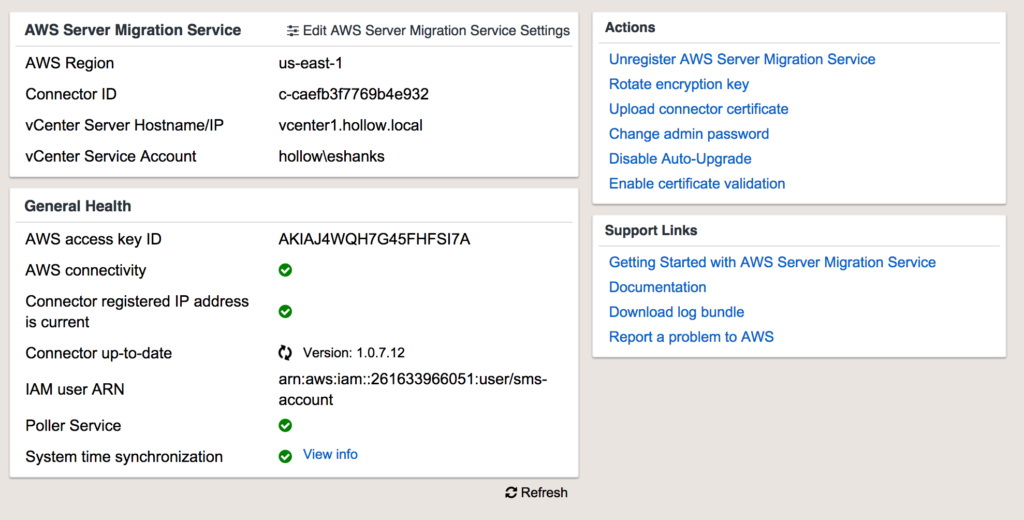The image size is (1024, 520).
Task: Click the Connector up-to-date refresh icon
Action: pyautogui.click(x=285, y=353)
